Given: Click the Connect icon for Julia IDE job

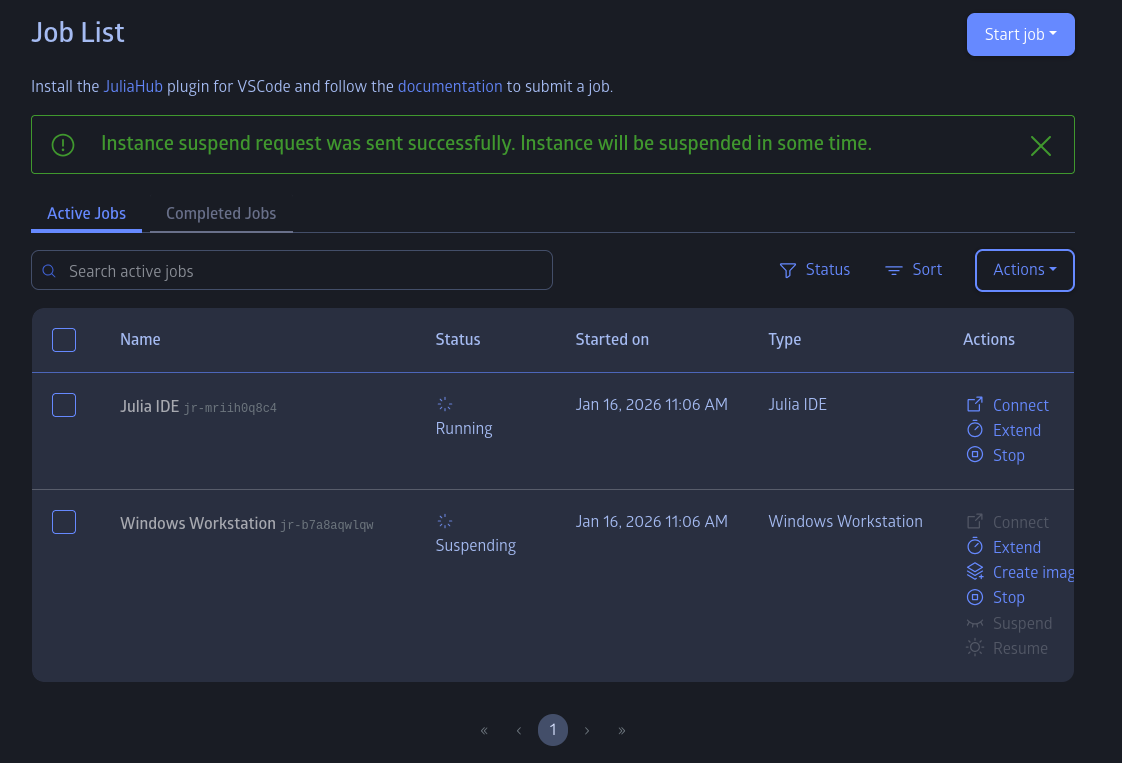Looking at the screenshot, I should click(x=975, y=405).
